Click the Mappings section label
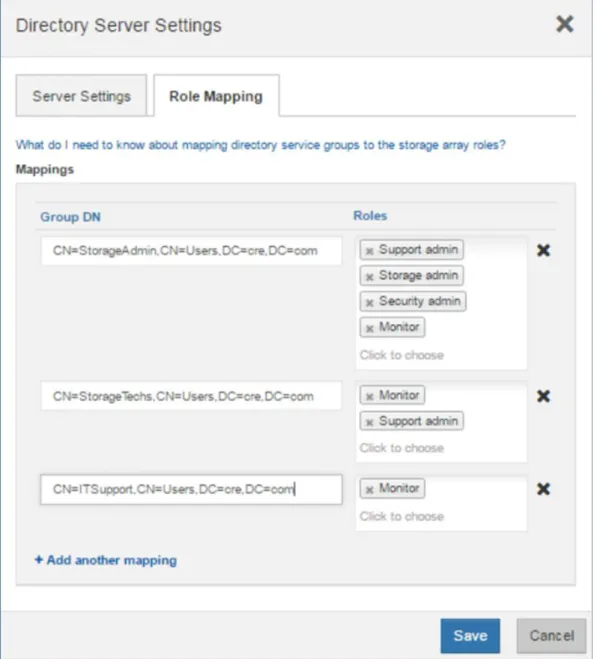This screenshot has width=597, height=659. click(45, 169)
